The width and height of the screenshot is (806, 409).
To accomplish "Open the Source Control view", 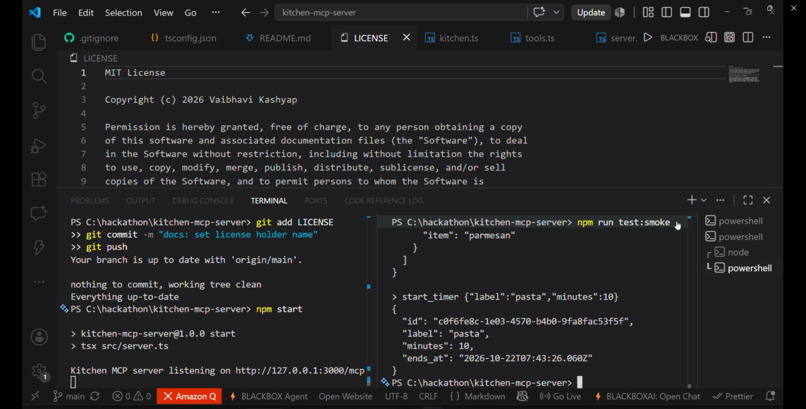I will click(39, 110).
